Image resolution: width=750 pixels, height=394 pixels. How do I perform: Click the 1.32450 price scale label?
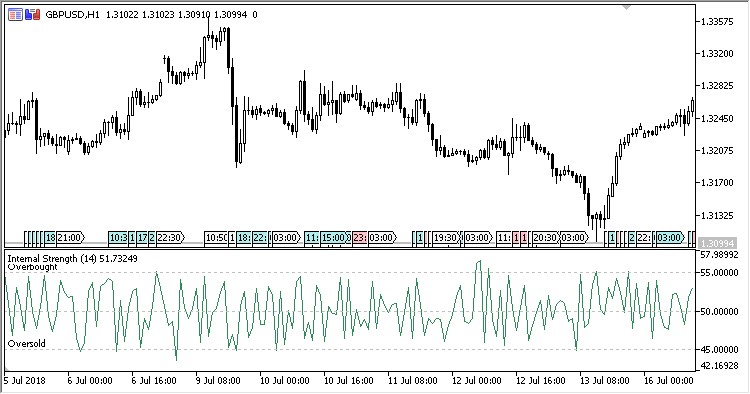click(717, 119)
